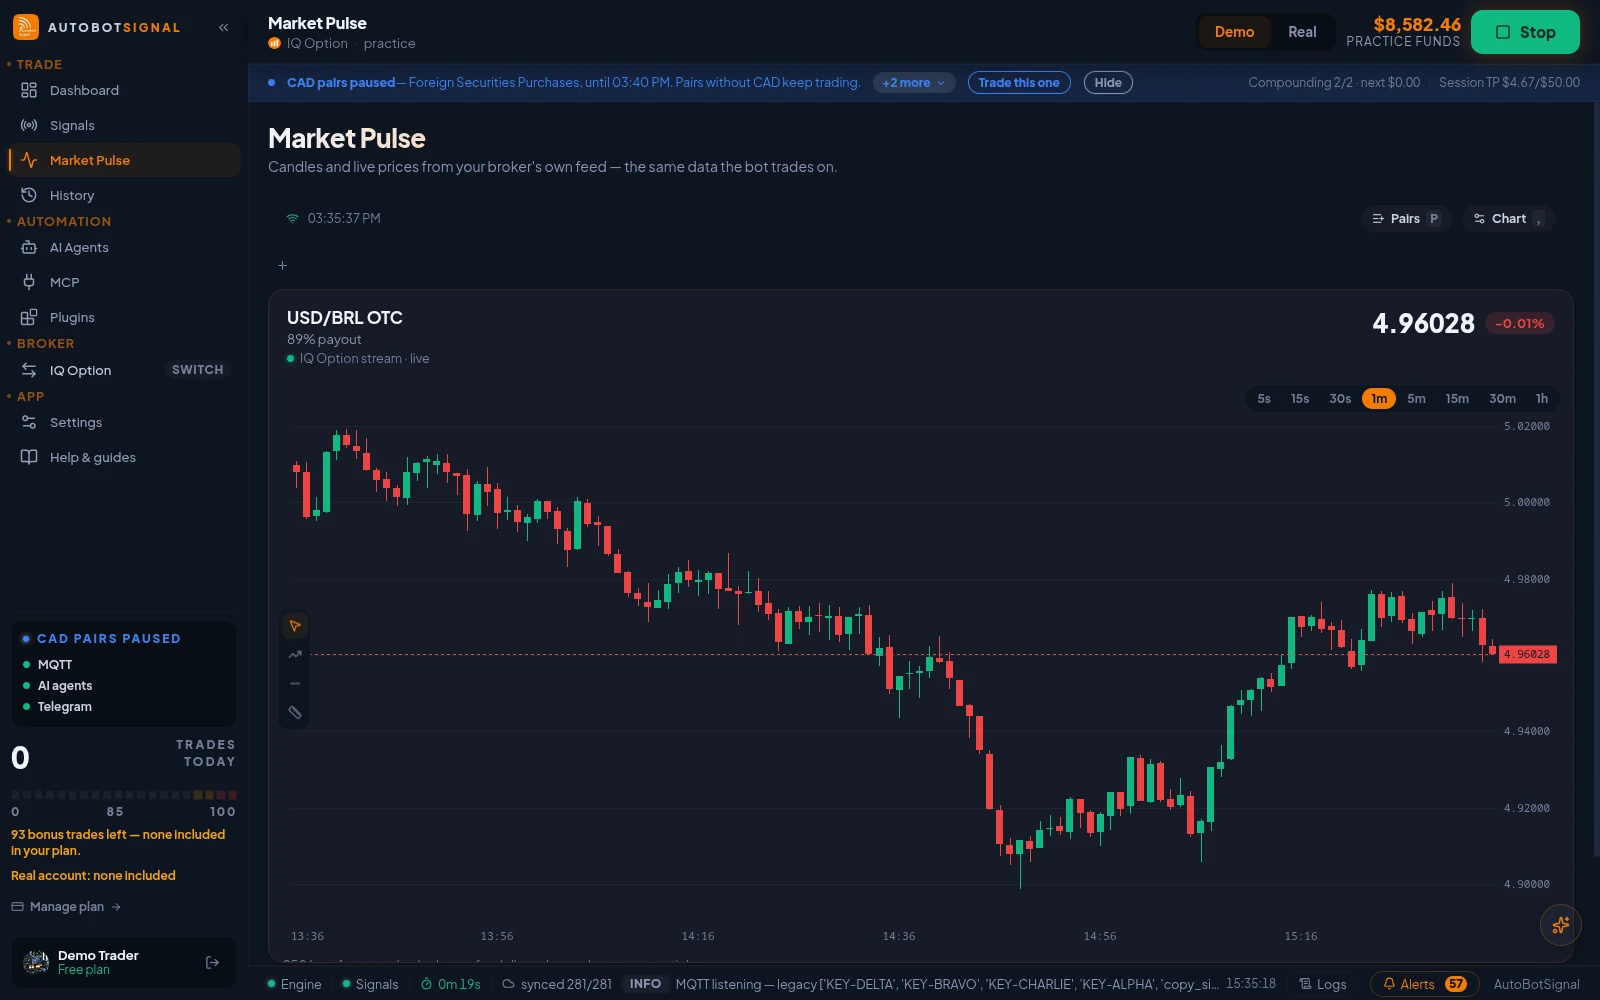Click the trades usage progress bar

click(x=124, y=795)
